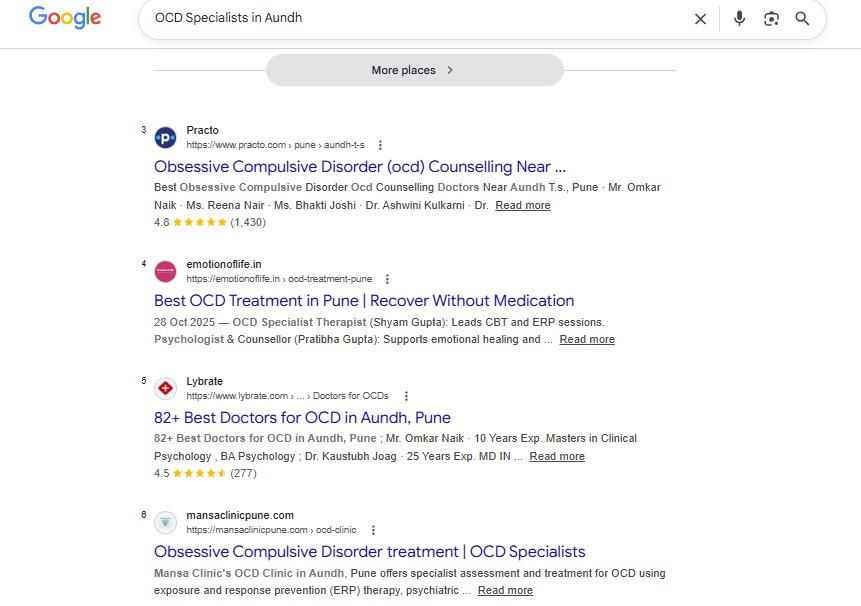Expand Lybrate snippet with Read more

[x=557, y=456]
